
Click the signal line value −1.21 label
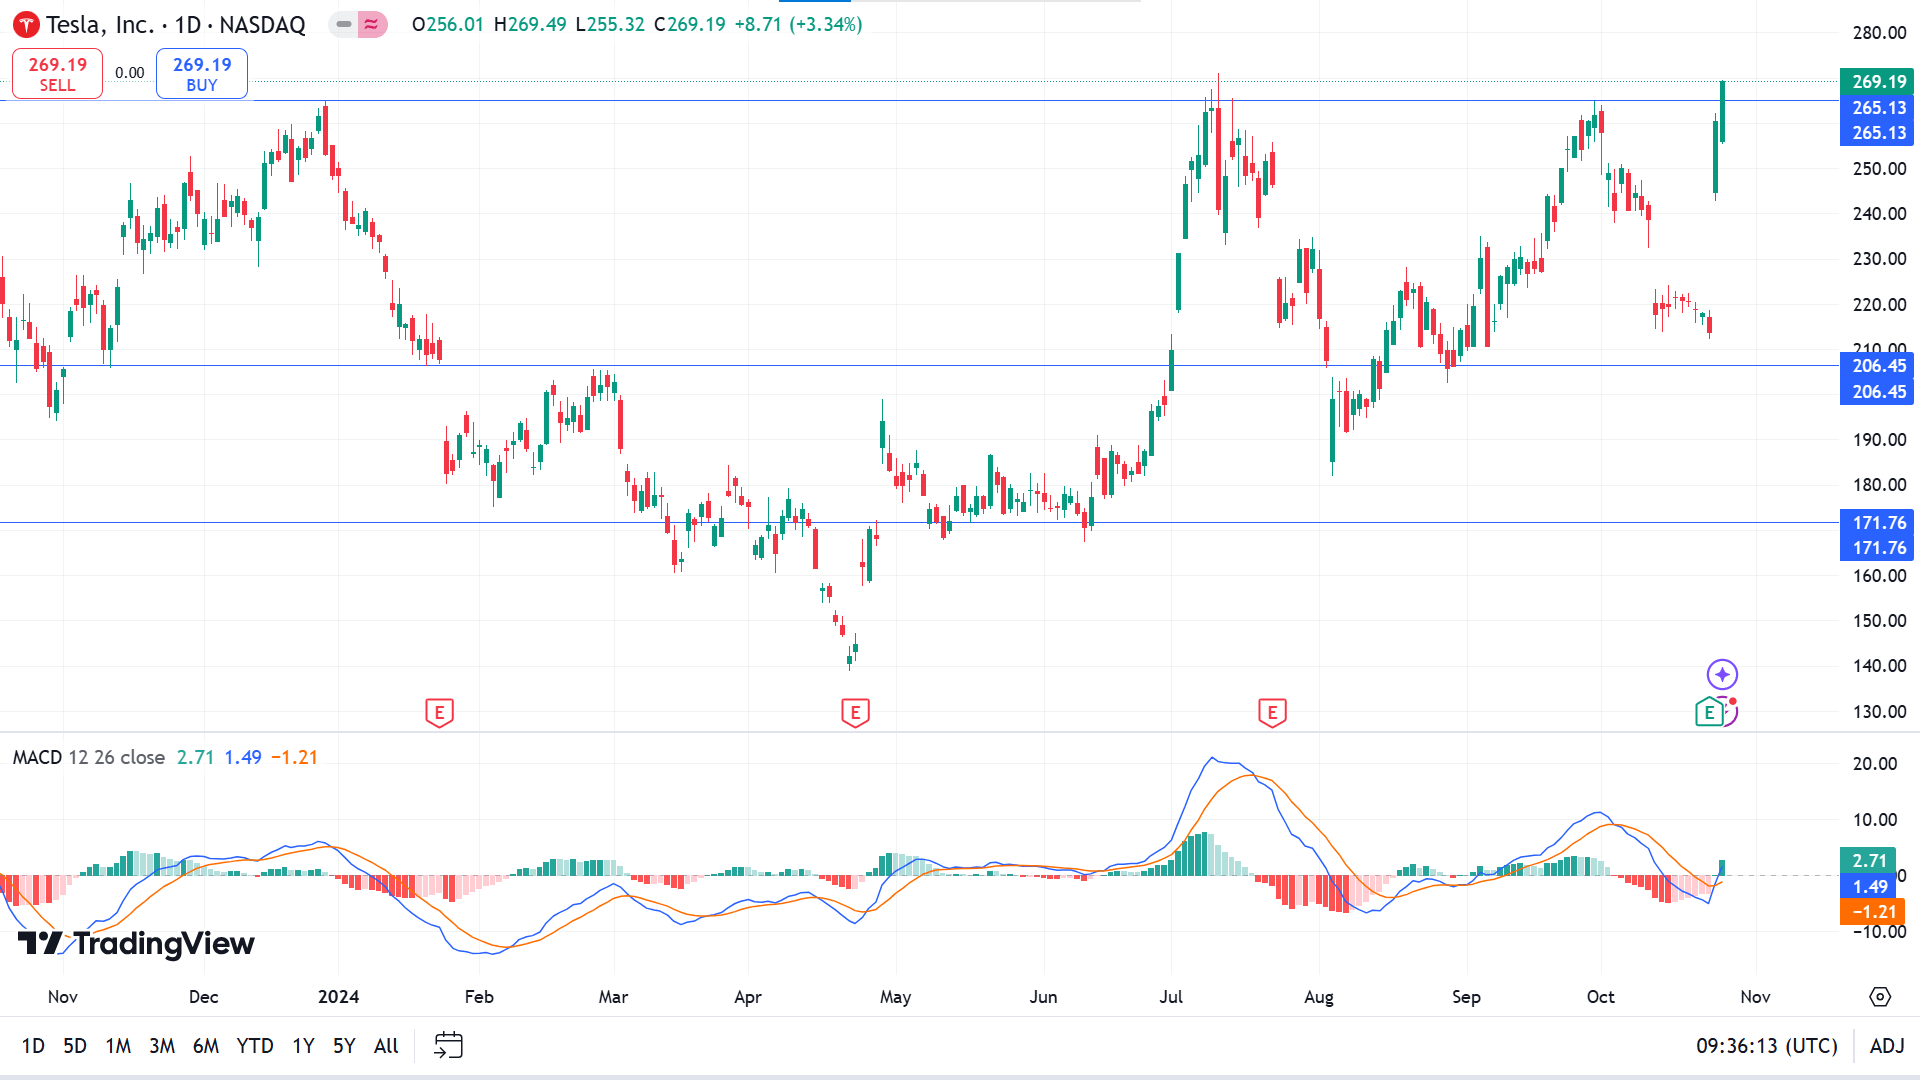(1871, 912)
